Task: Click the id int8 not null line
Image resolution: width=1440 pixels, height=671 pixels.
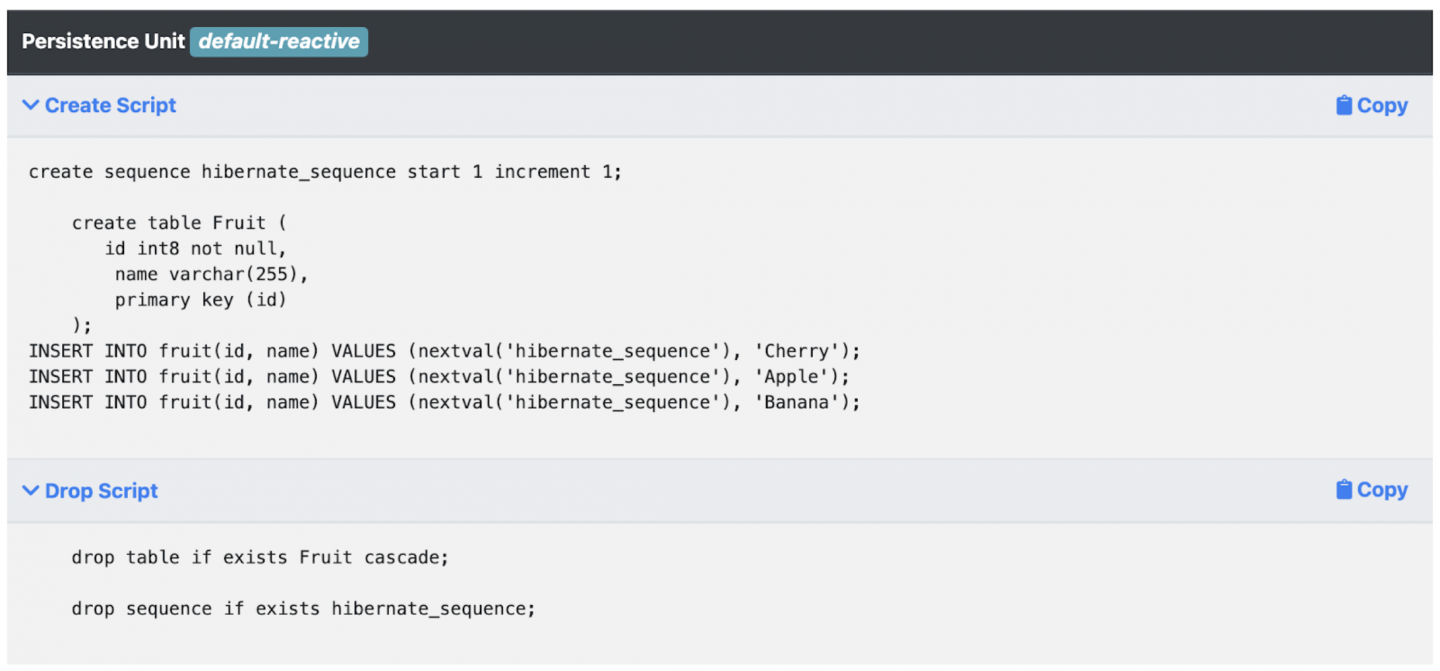Action: coord(195,249)
